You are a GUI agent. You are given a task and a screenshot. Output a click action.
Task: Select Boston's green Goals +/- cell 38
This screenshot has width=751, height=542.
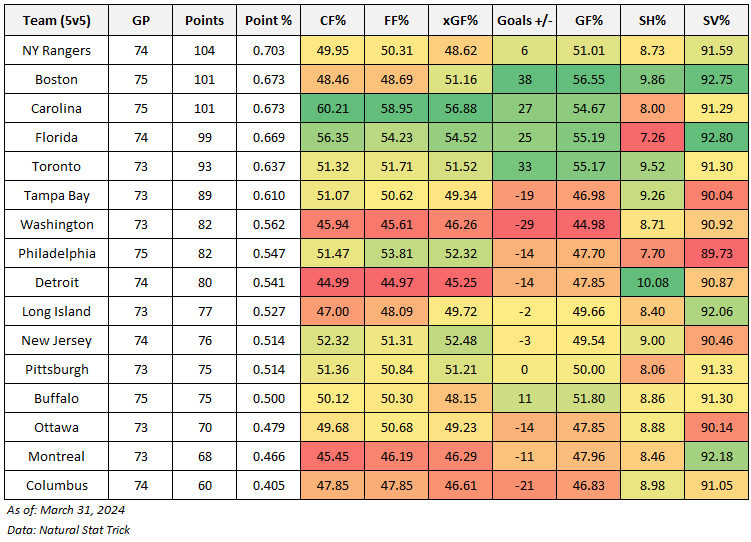click(524, 79)
